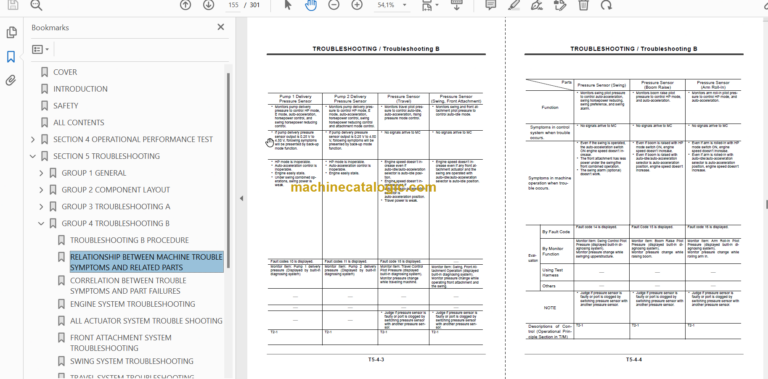Close the Bookmarks panel
The image size is (768, 379).
pyautogui.click(x=220, y=27)
